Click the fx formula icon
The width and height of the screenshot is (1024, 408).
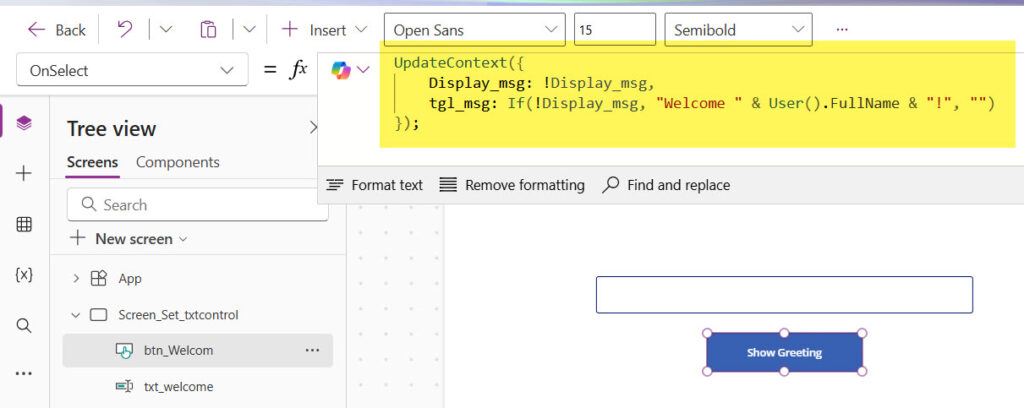[x=298, y=70]
